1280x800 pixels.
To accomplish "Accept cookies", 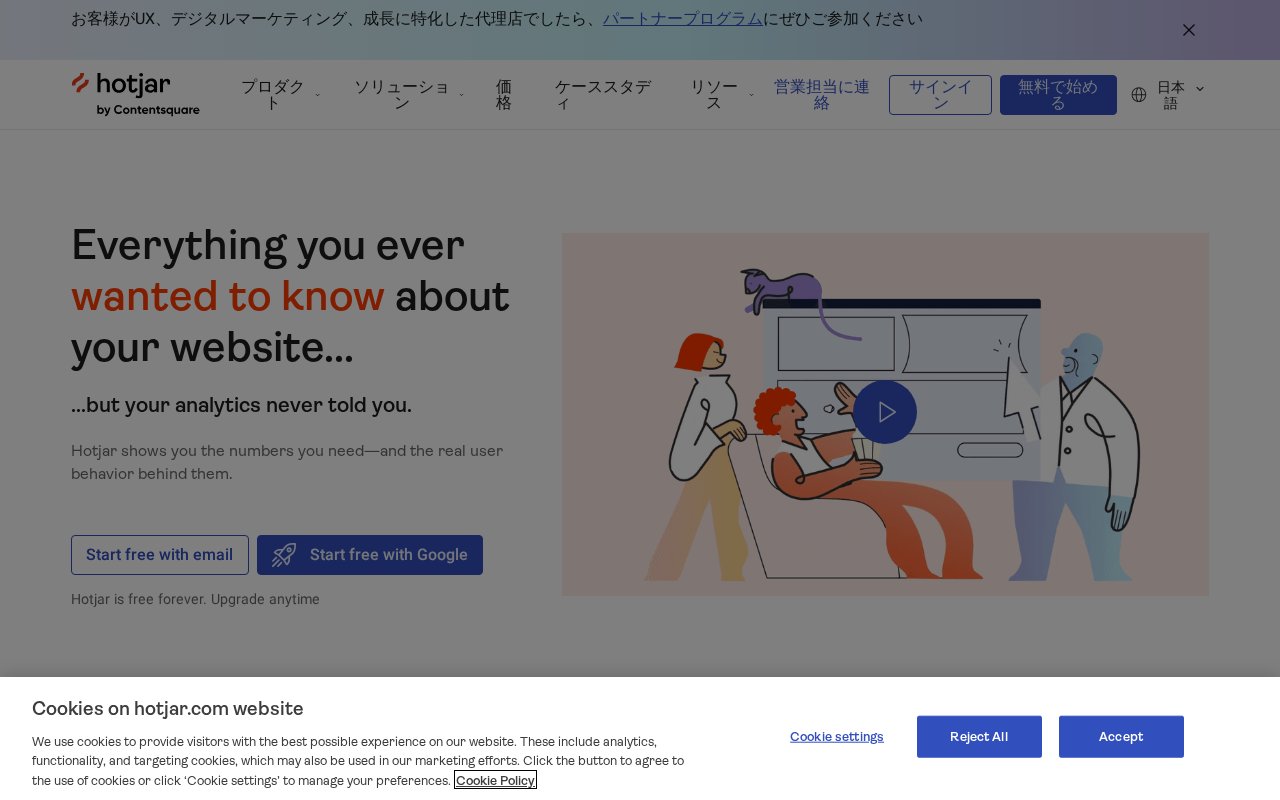I will (x=1121, y=737).
